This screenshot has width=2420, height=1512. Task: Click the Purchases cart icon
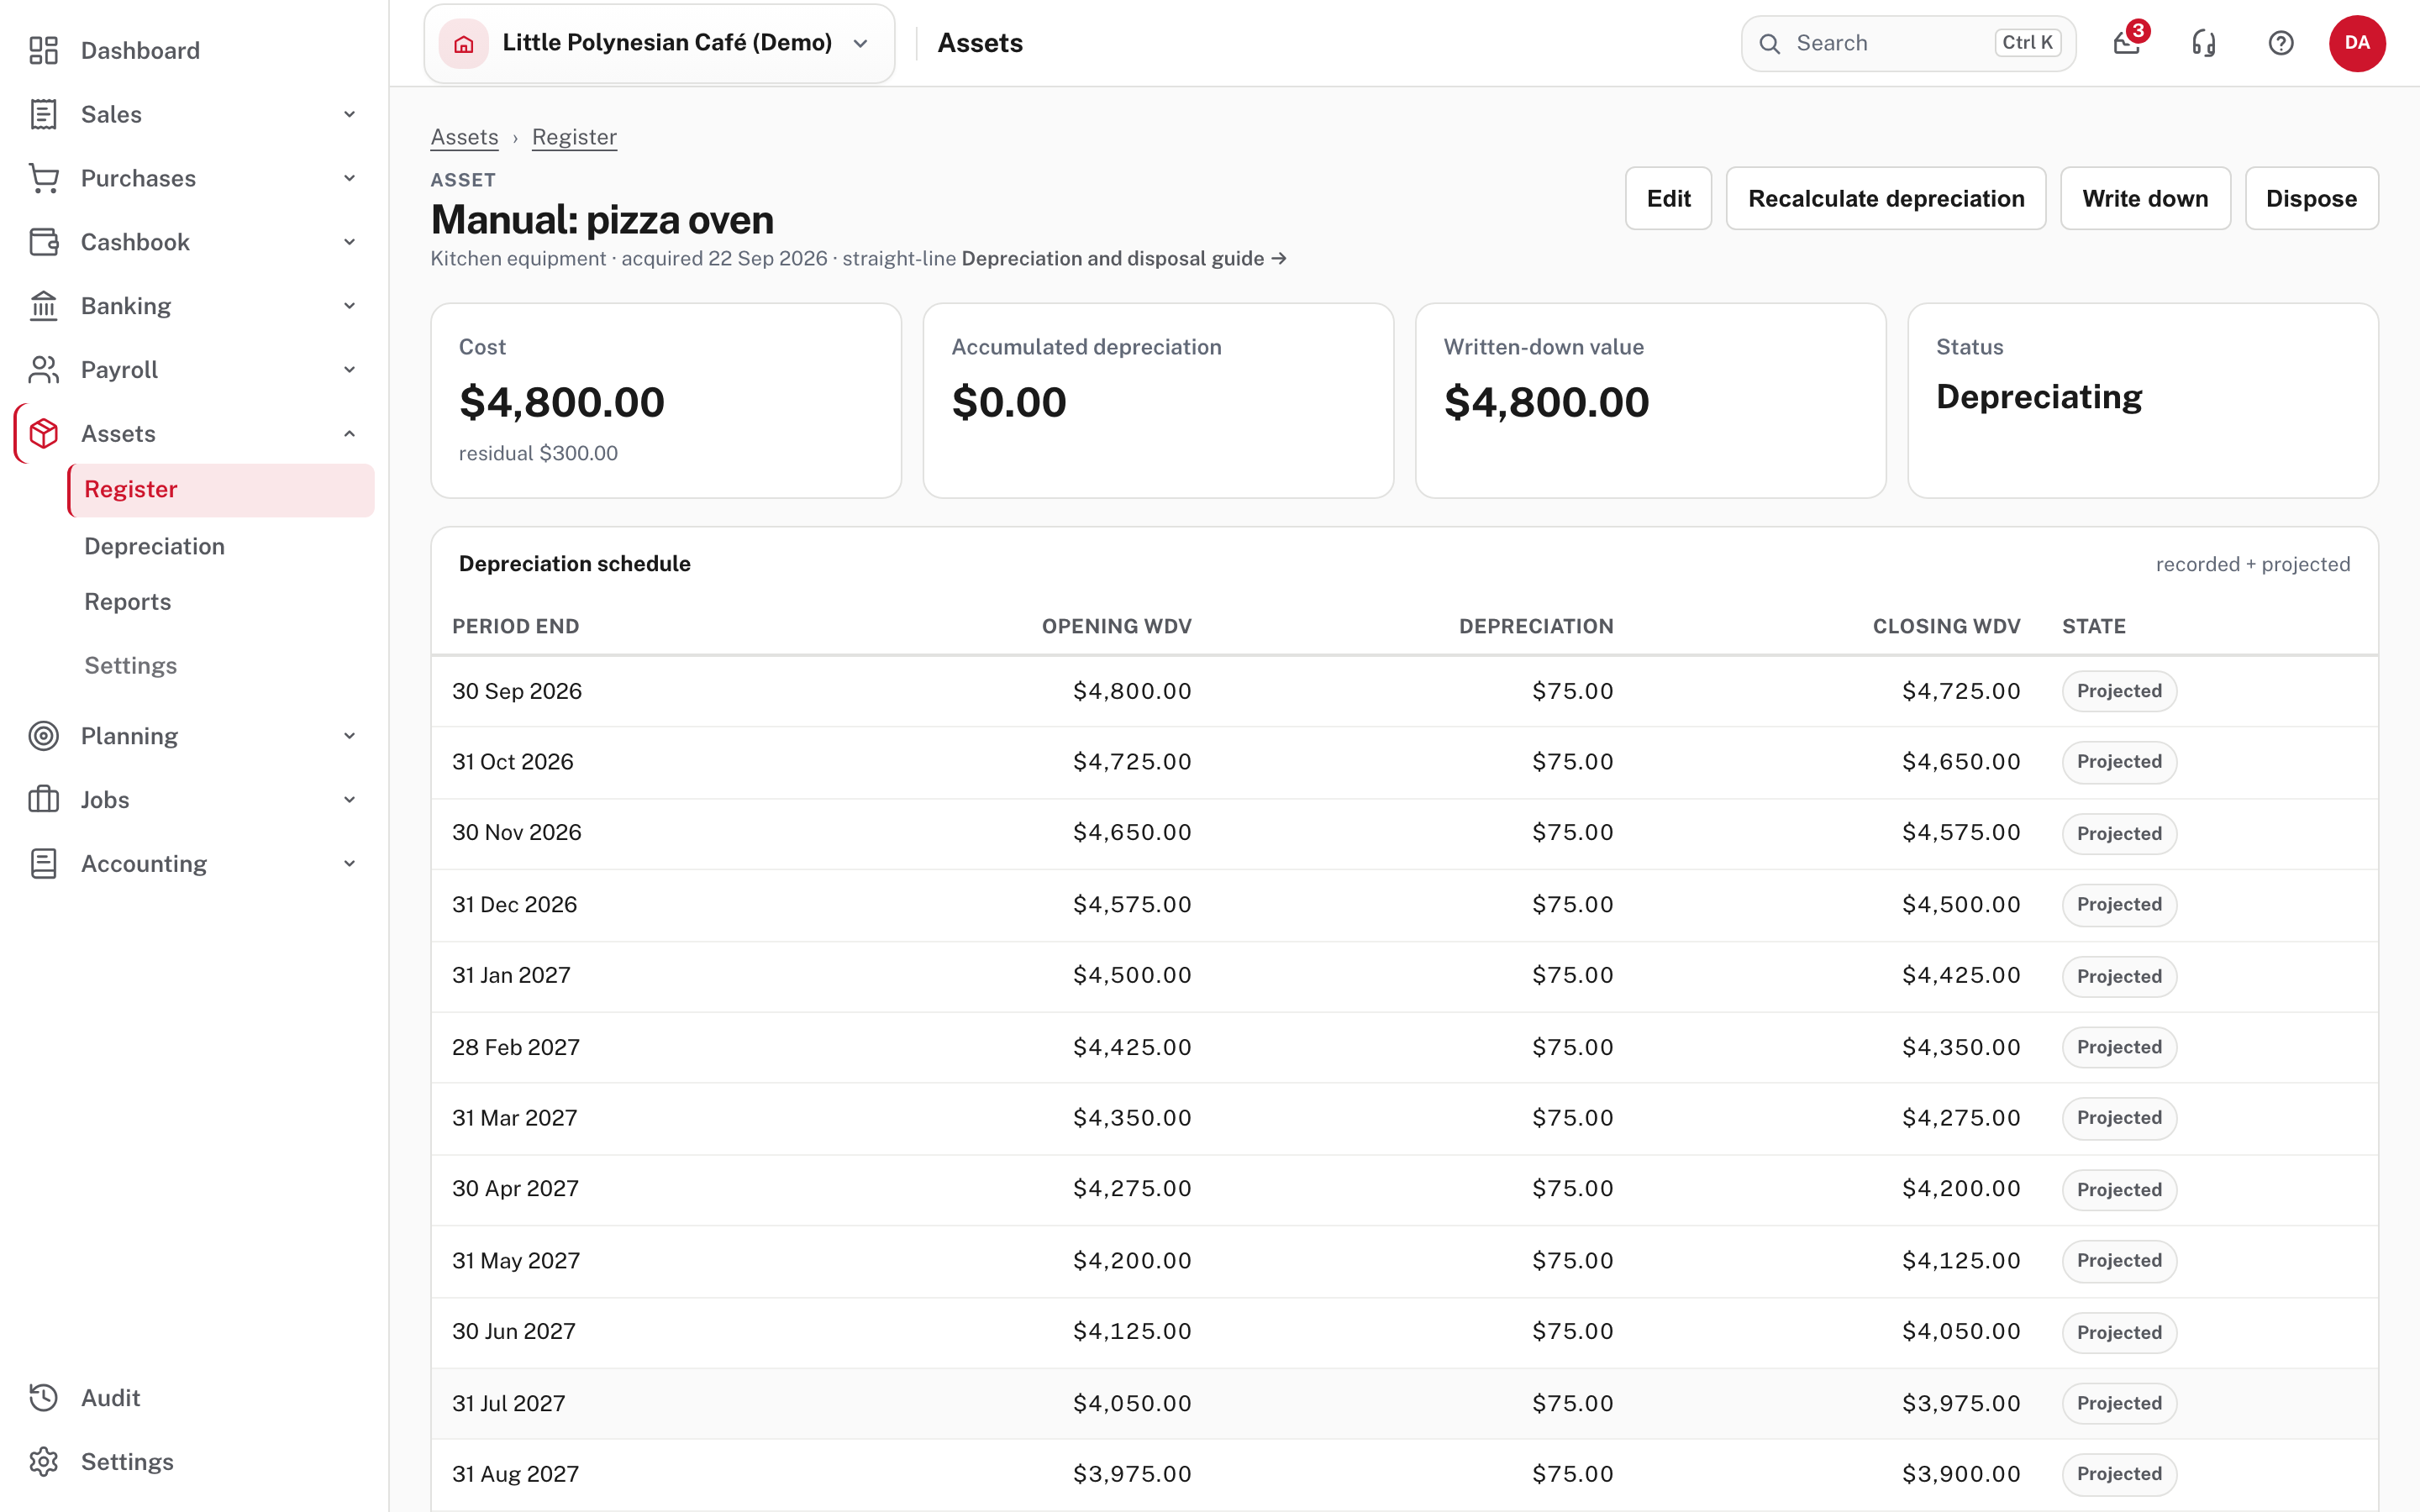coord(43,178)
